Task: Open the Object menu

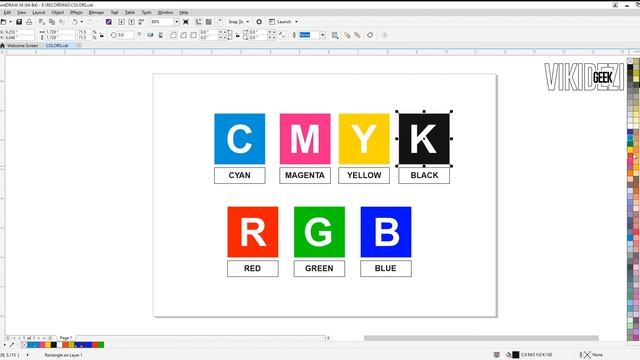Action: 58,13
